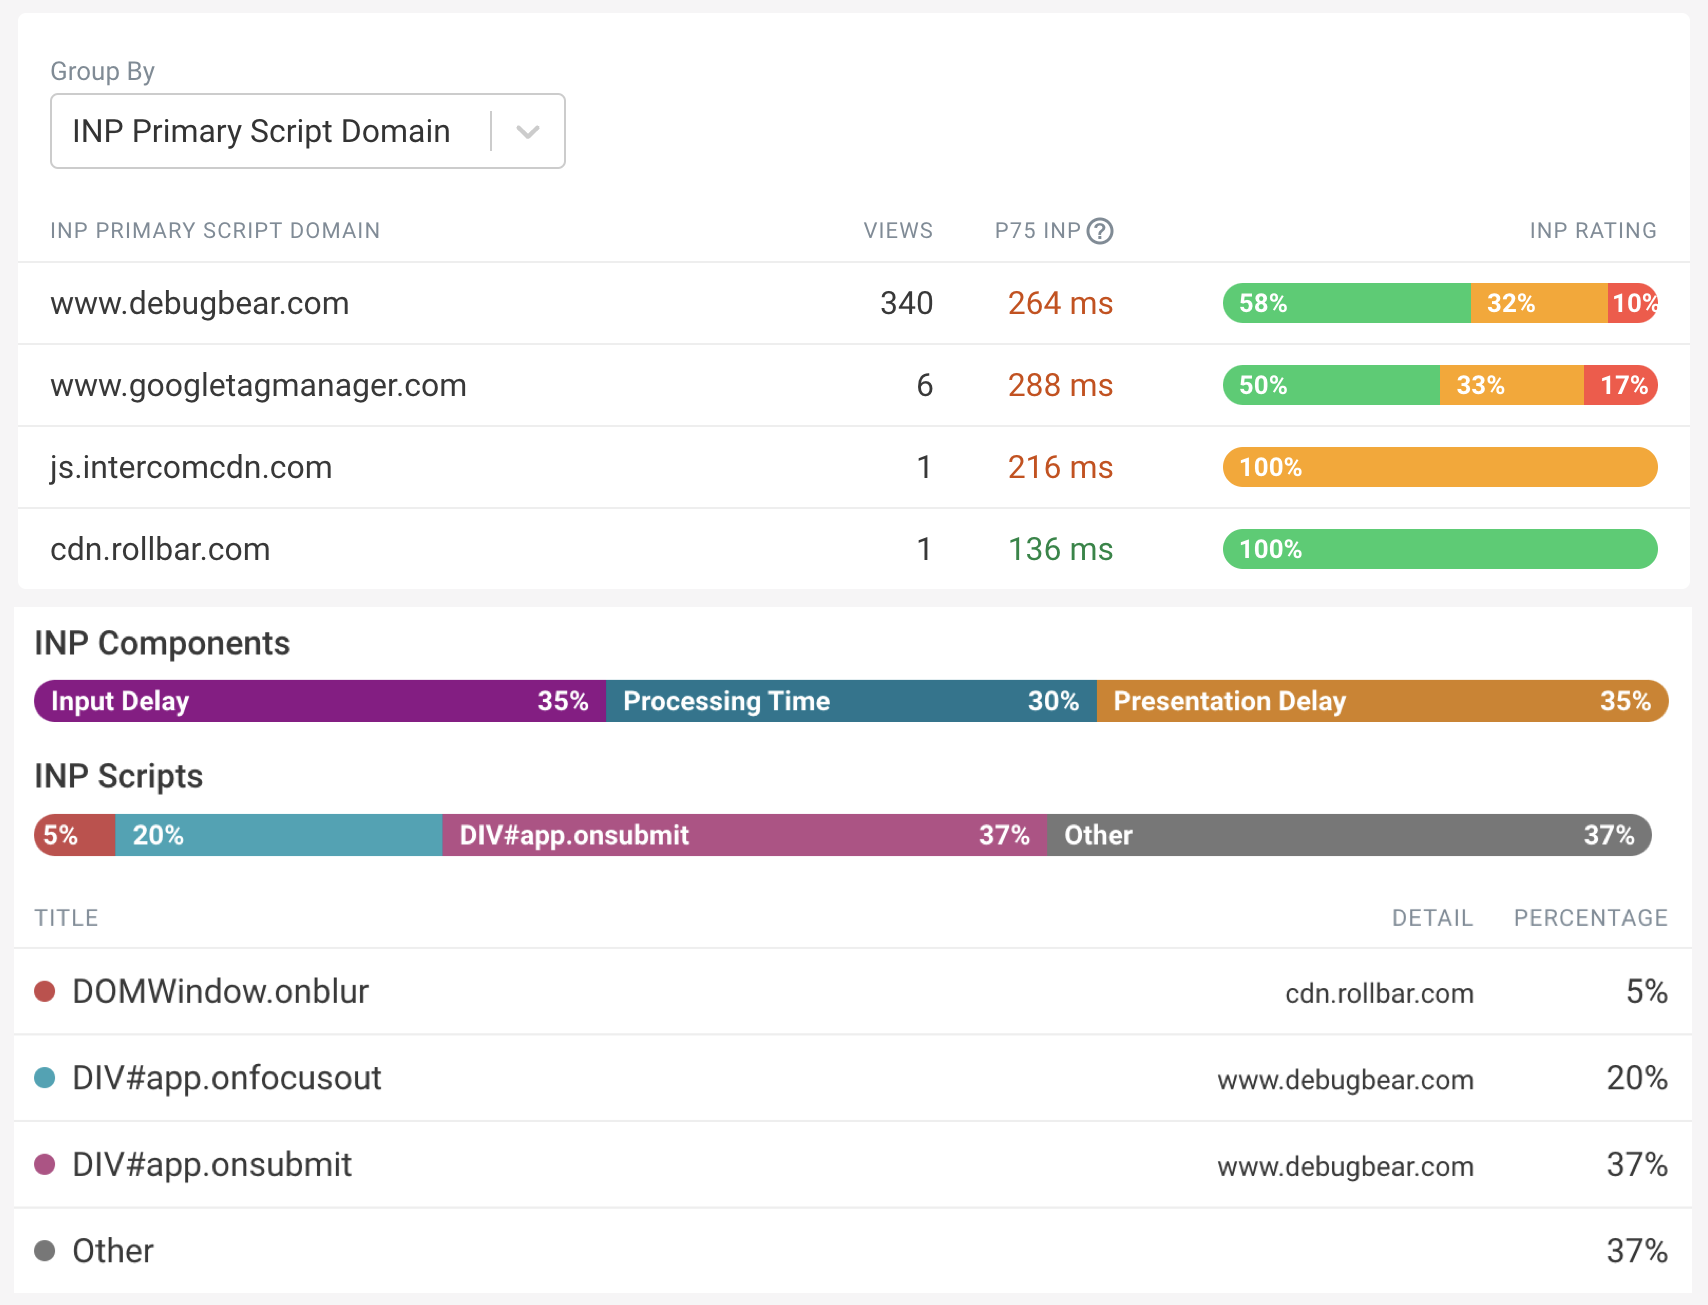Click the 5% percentage for DOMWindow.onblur

pyautogui.click(x=1646, y=991)
